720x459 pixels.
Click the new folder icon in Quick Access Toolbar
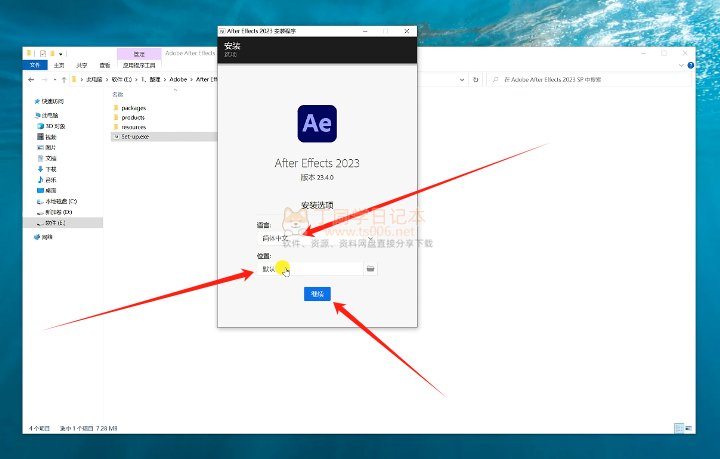(x=52, y=54)
